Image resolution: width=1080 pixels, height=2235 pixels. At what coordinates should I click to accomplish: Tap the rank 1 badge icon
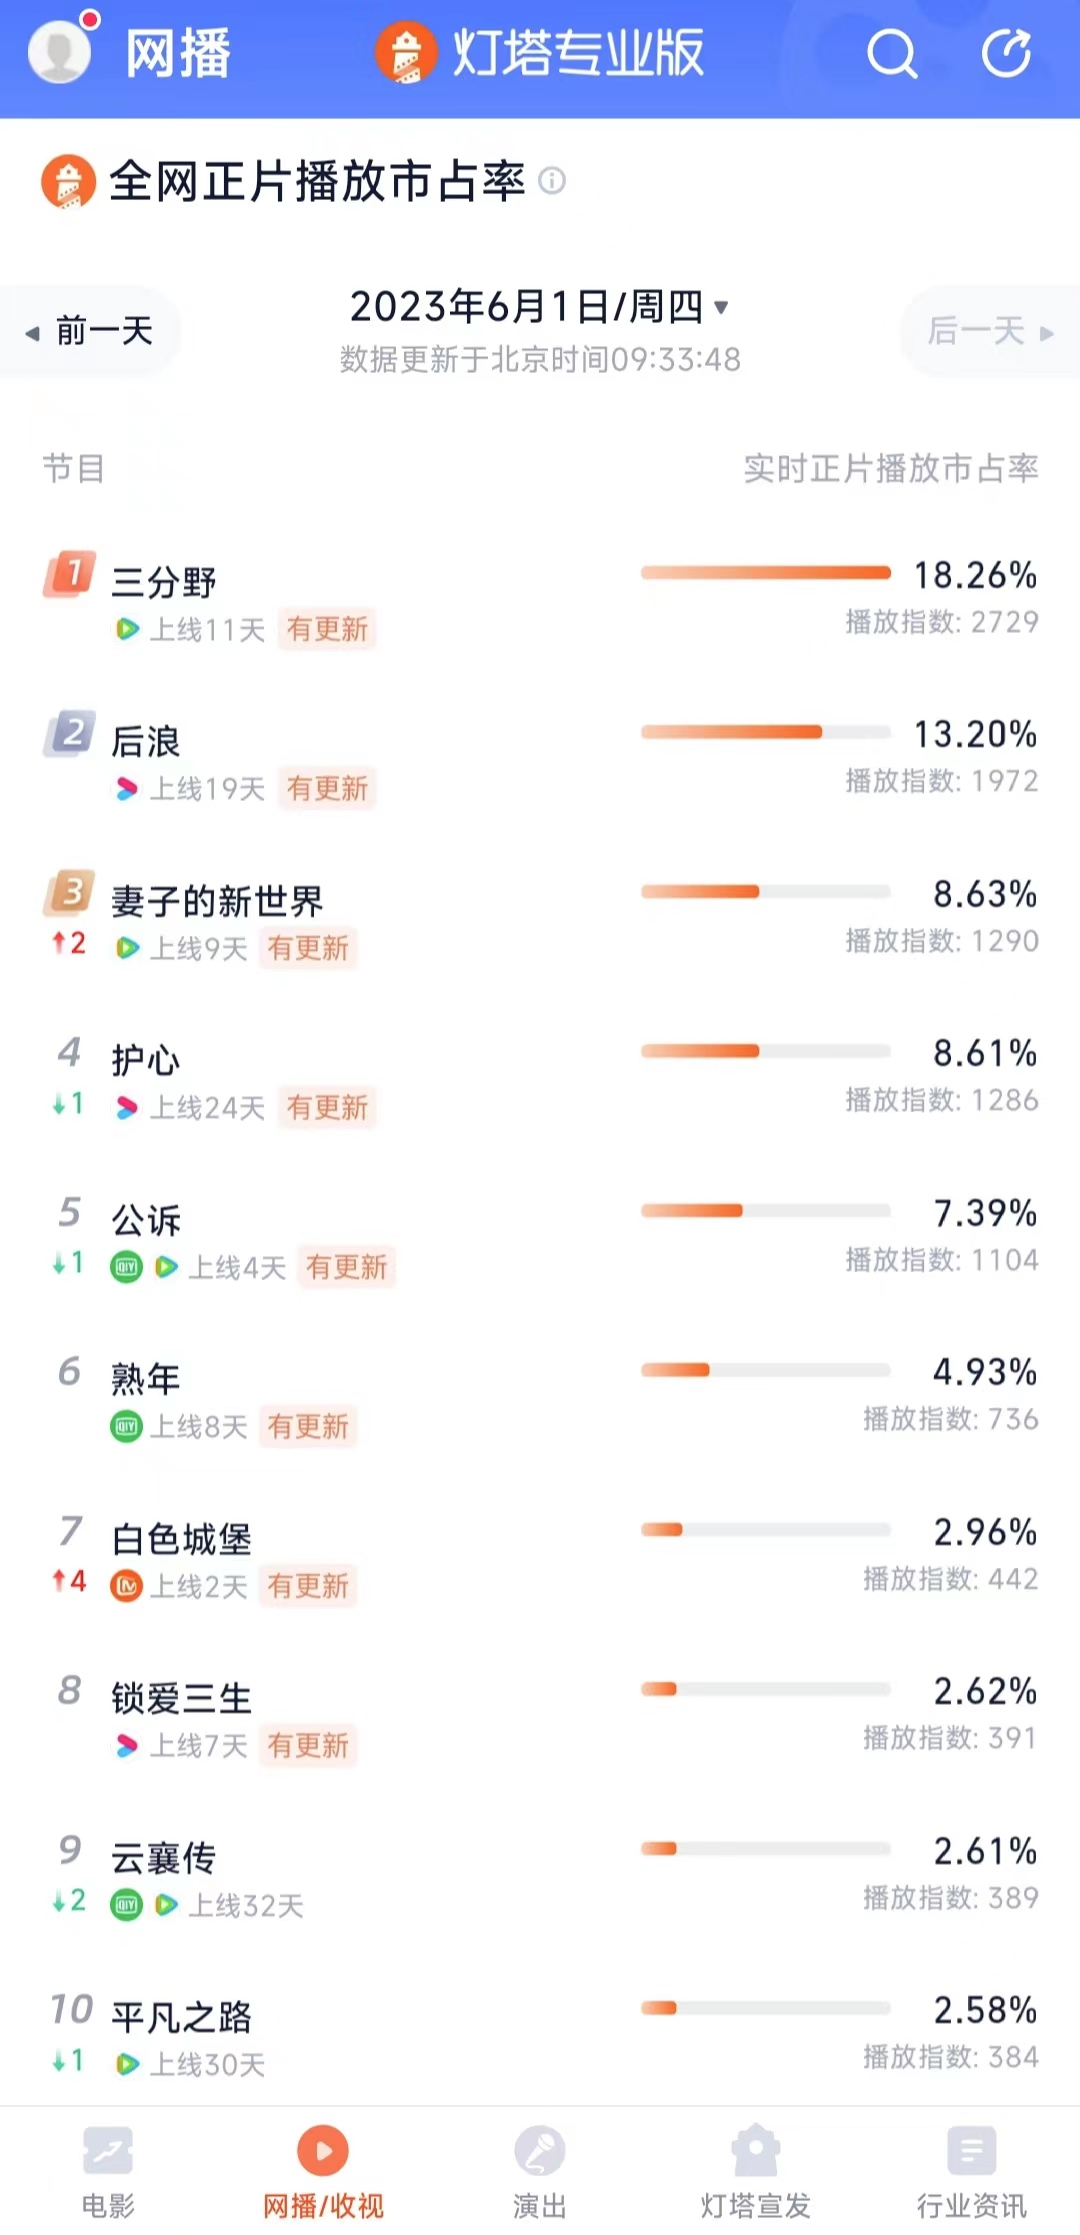70,574
